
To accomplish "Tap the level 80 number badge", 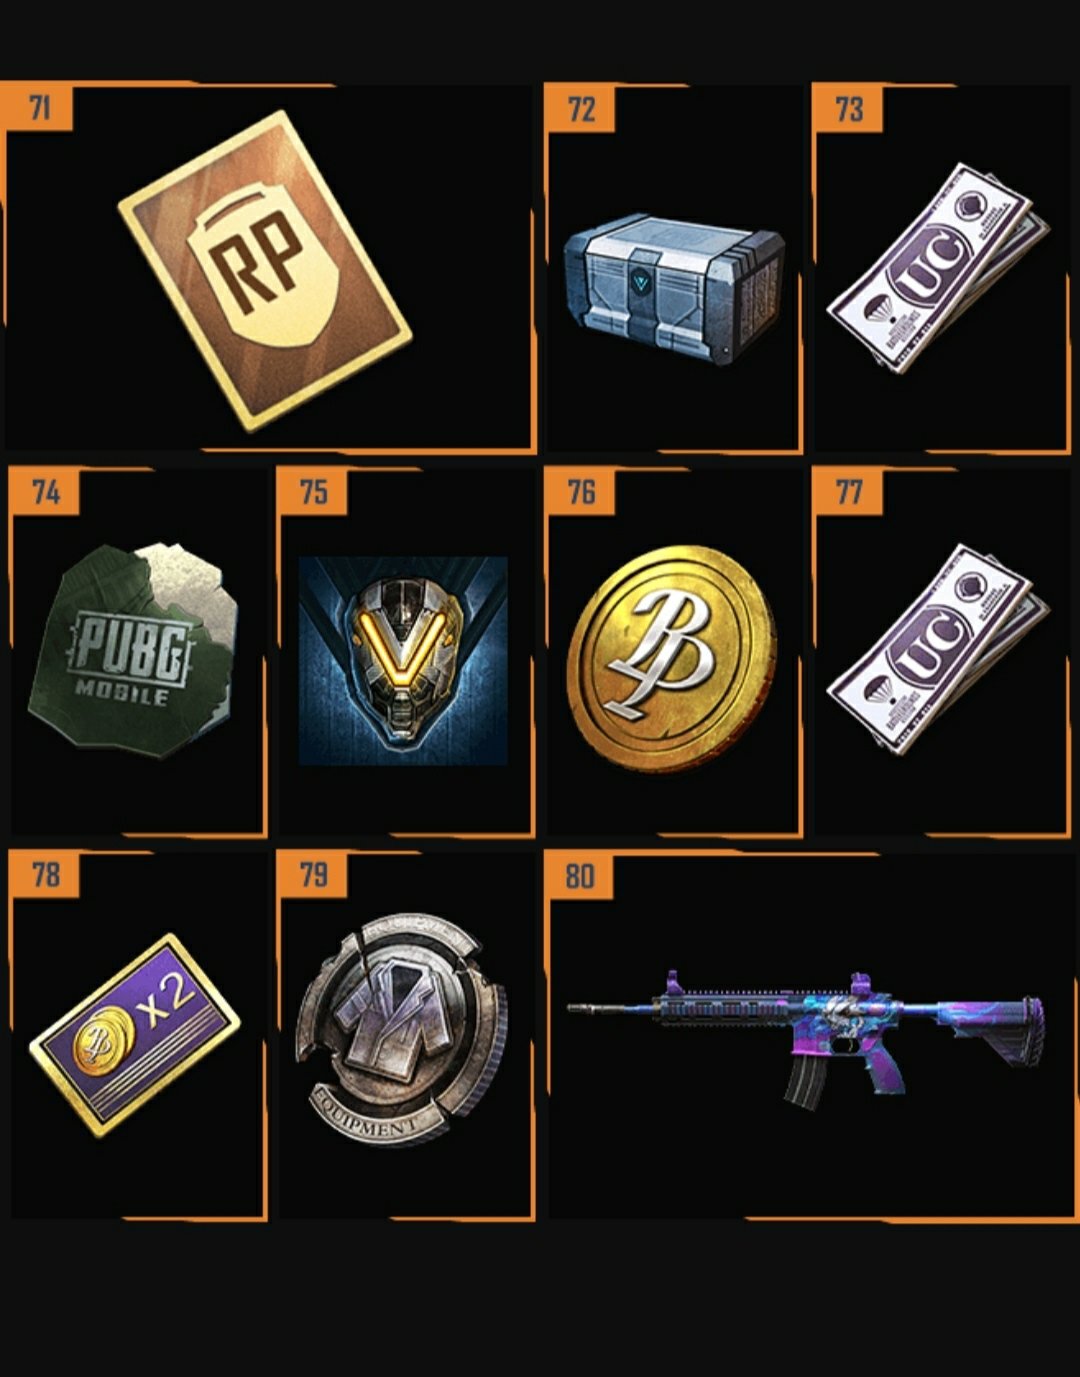I will (580, 876).
